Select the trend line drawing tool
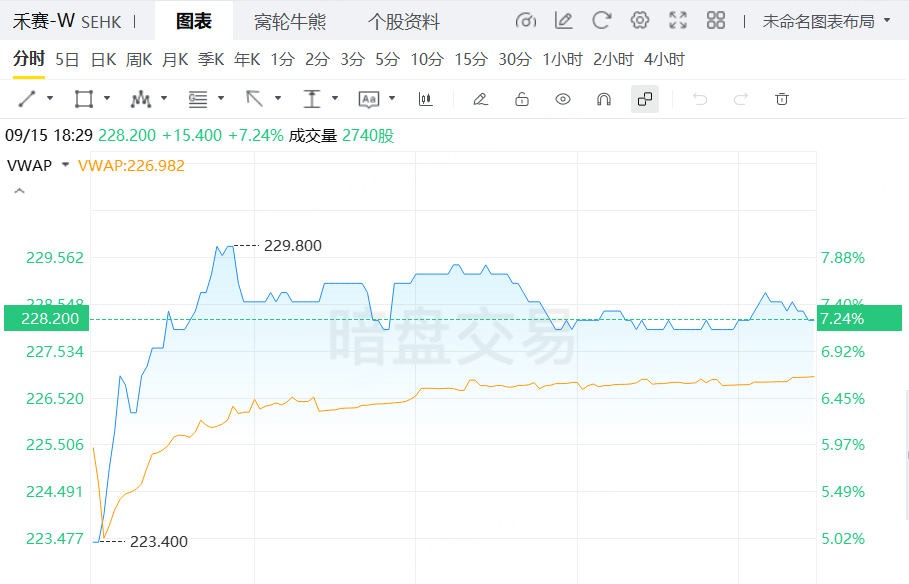 point(28,99)
